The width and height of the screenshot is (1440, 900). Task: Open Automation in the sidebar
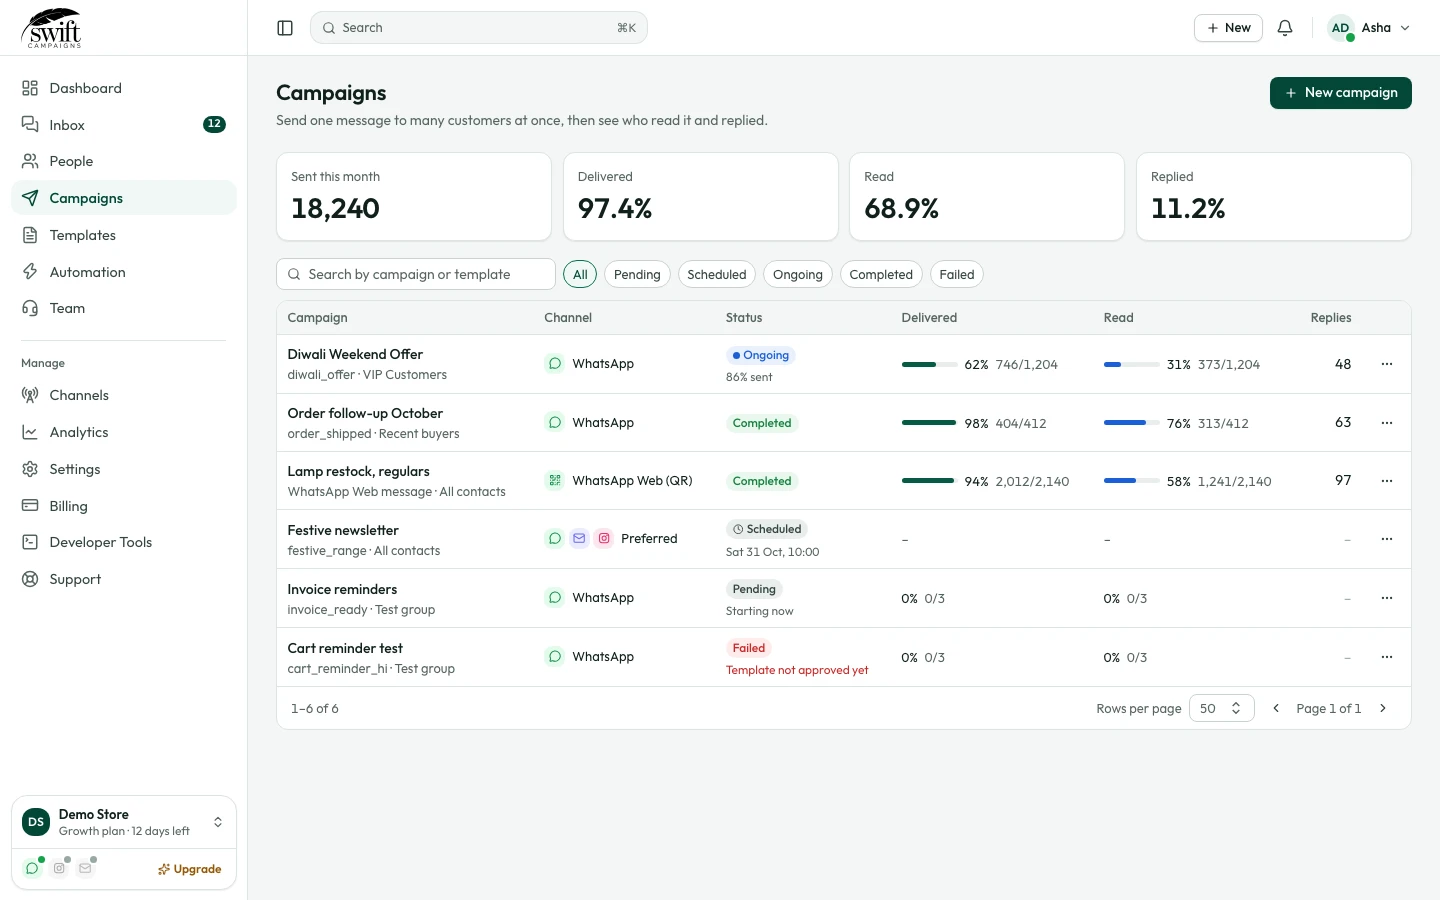124,272
